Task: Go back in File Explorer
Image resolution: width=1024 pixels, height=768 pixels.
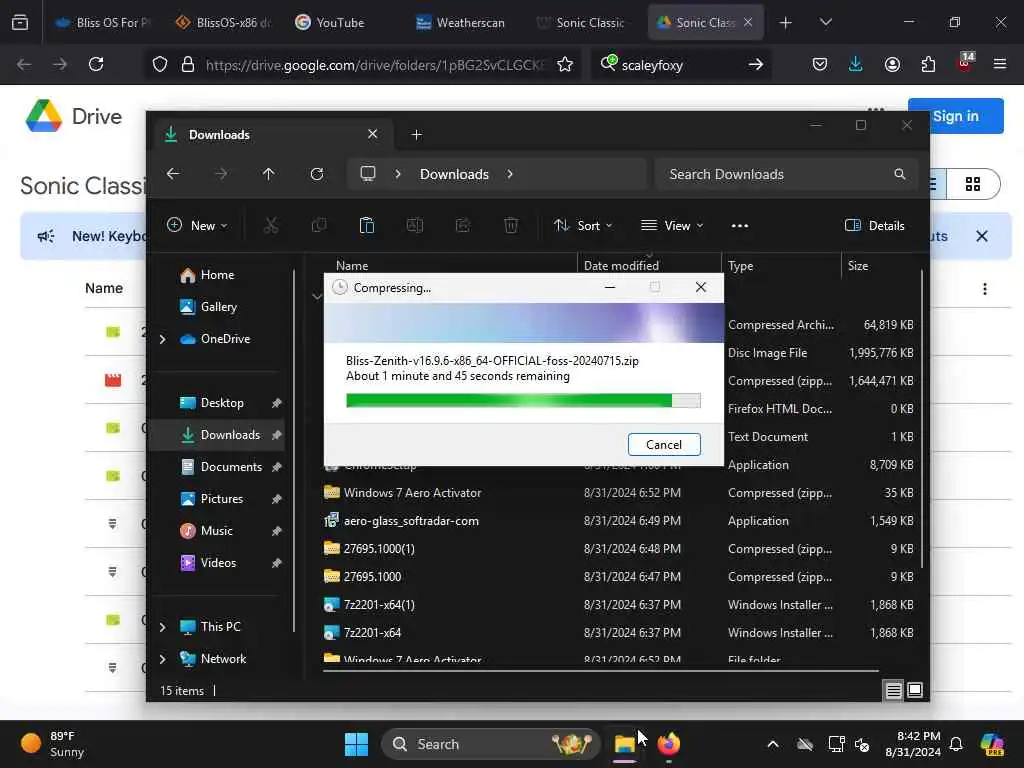Action: pyautogui.click(x=173, y=174)
